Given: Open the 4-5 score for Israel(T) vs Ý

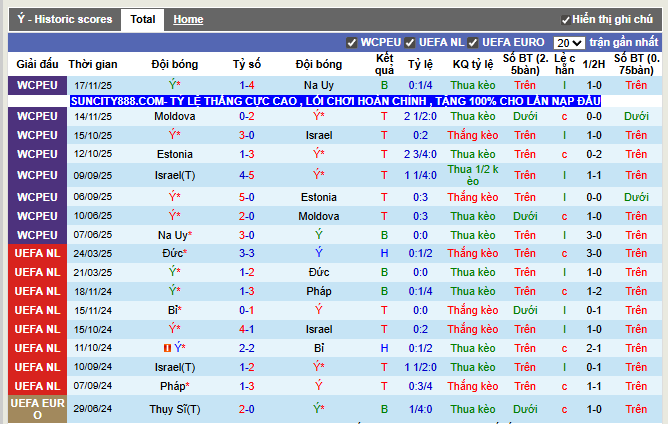Looking at the screenshot, I should tap(246, 175).
